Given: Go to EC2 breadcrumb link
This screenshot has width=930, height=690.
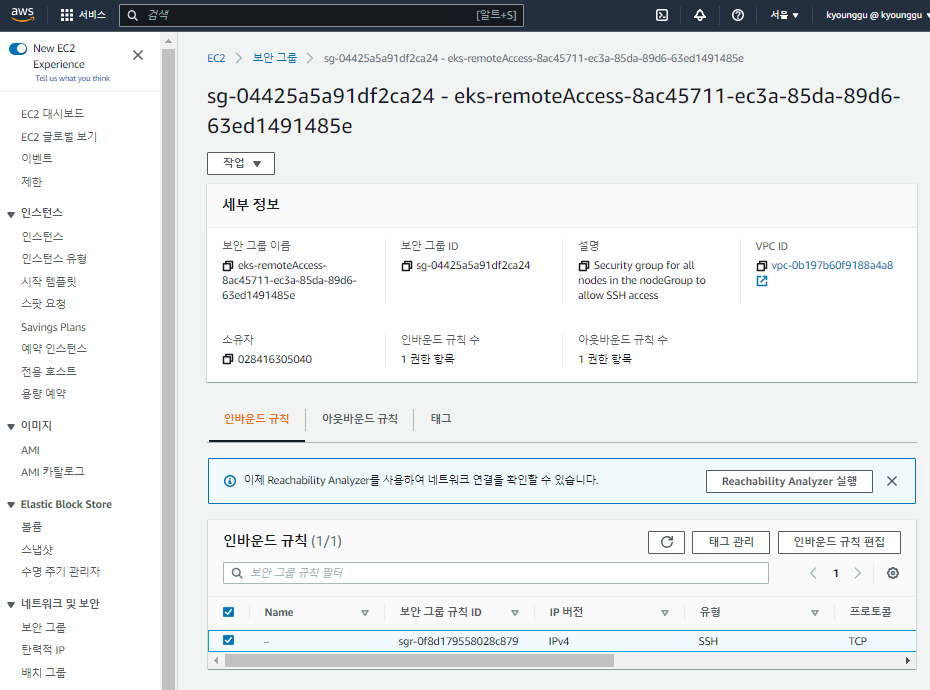Looking at the screenshot, I should 216,58.
